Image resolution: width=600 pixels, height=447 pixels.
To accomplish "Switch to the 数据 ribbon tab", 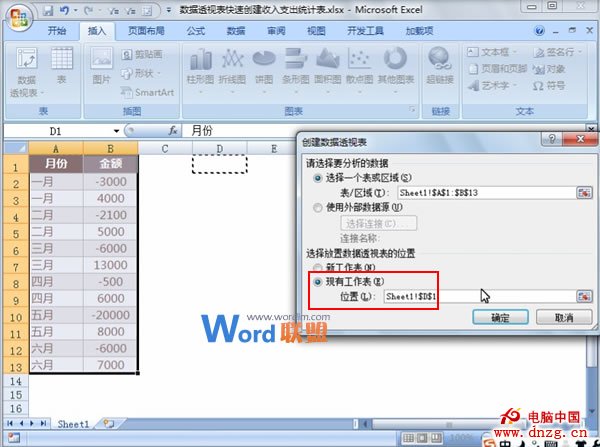I will [x=236, y=31].
